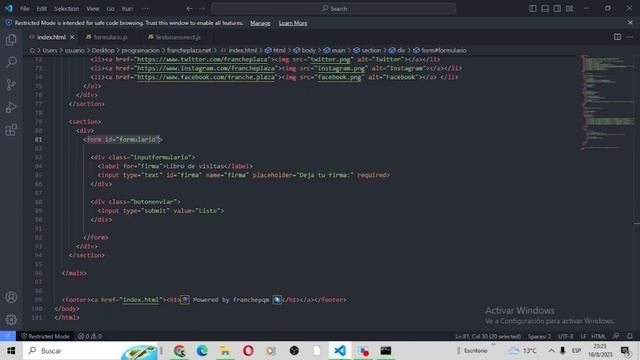The height and width of the screenshot is (360, 640).
Task: Click the Manage link in Restricted Mode banner
Action: pos(260,23)
